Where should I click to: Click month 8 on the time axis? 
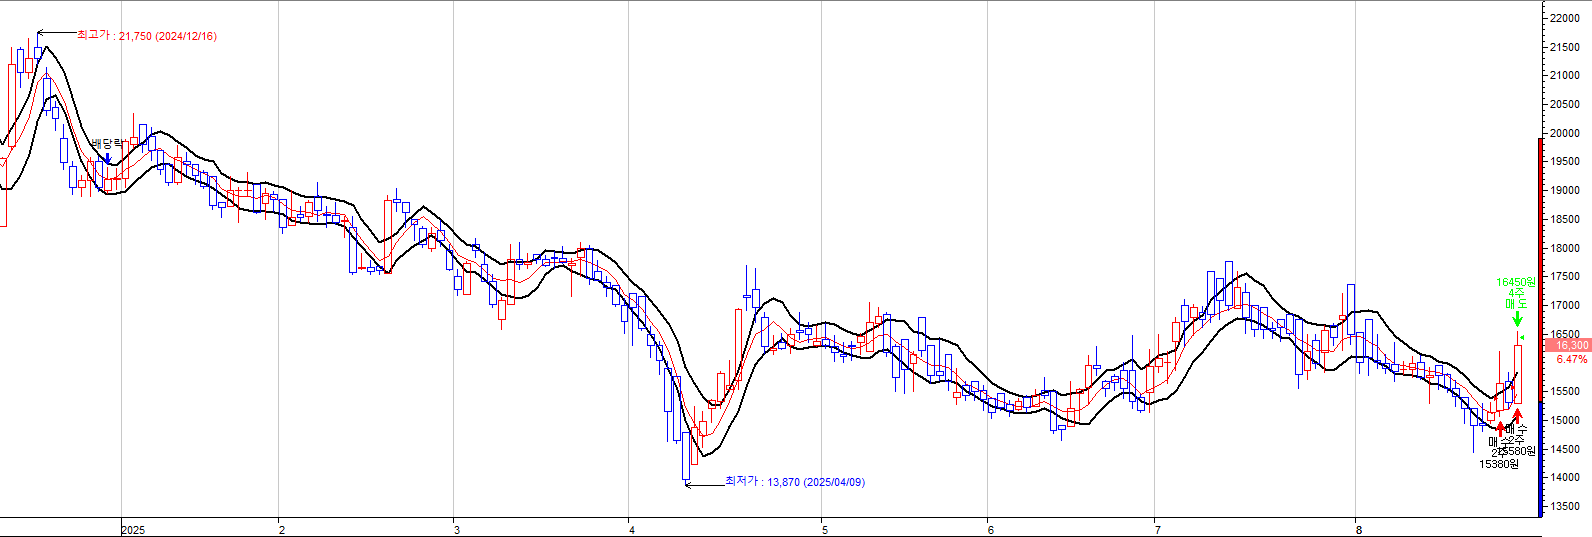1358,530
